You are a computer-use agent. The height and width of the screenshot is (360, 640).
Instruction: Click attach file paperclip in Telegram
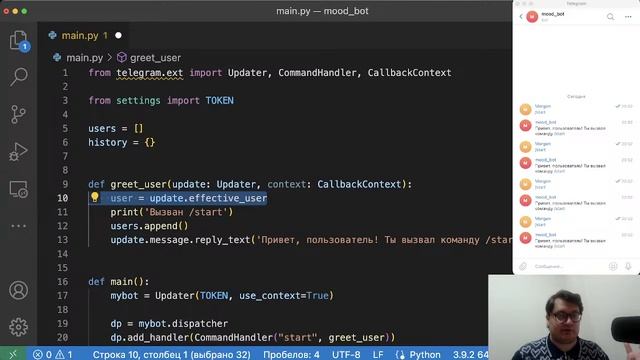pyautogui.click(x=523, y=267)
